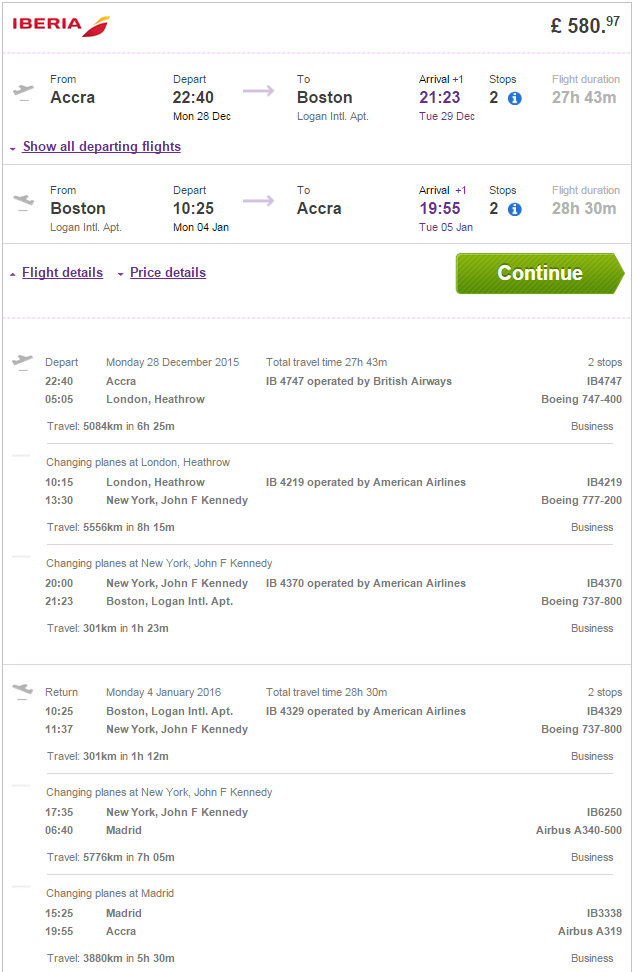Click the arrow between Accra and Boston
The image size is (635, 972).
(258, 91)
